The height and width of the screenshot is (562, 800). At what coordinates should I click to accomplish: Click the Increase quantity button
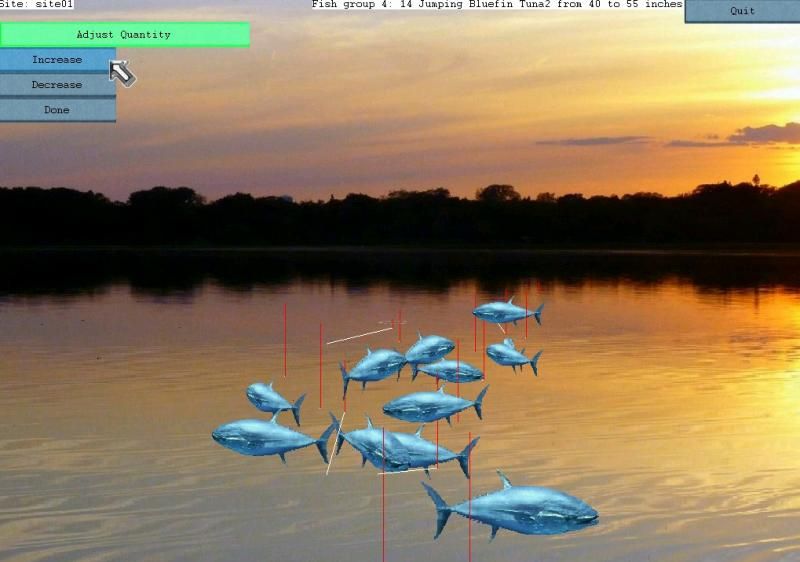(x=58, y=60)
